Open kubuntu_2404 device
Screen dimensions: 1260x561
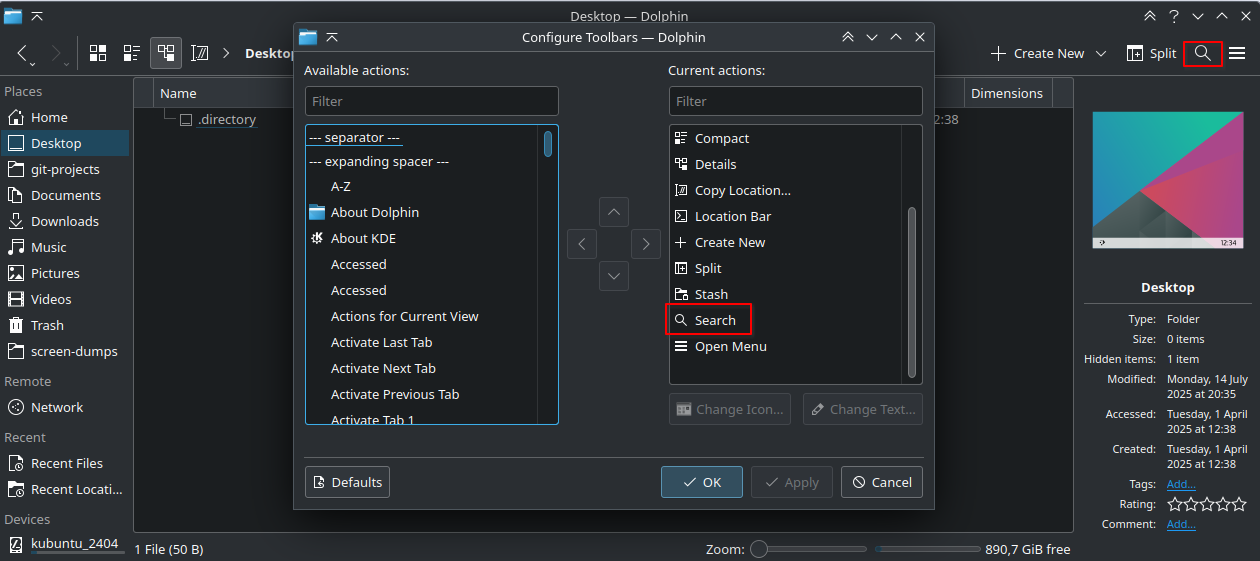(65, 543)
